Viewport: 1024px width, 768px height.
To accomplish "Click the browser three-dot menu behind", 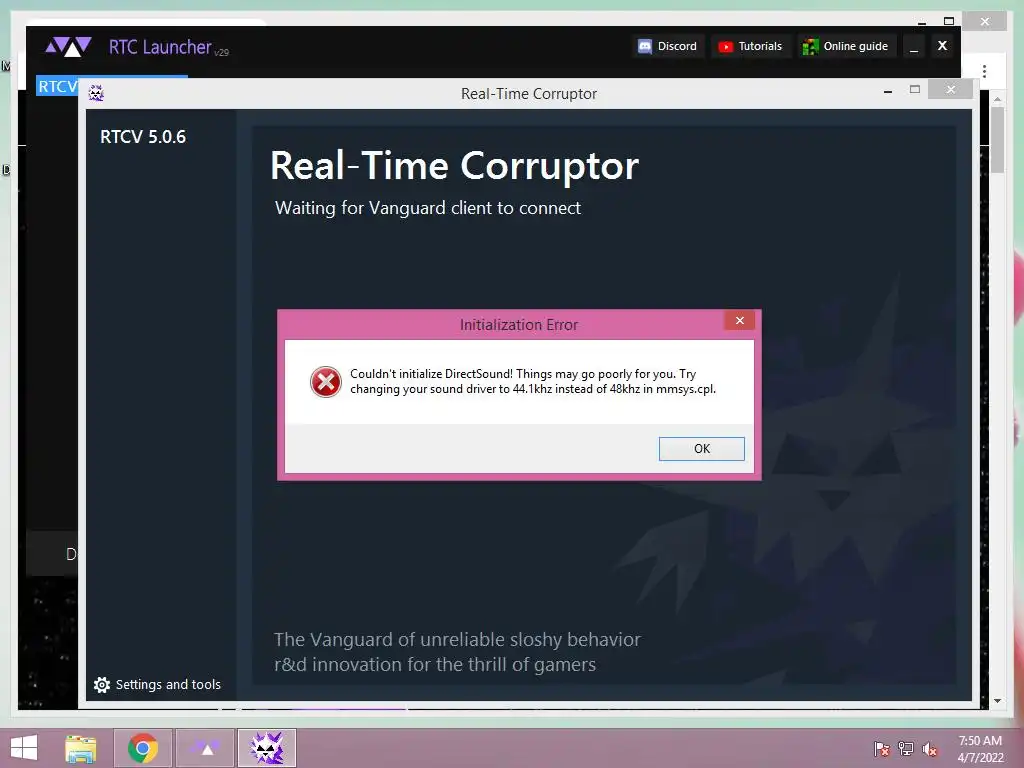I will (x=984, y=71).
